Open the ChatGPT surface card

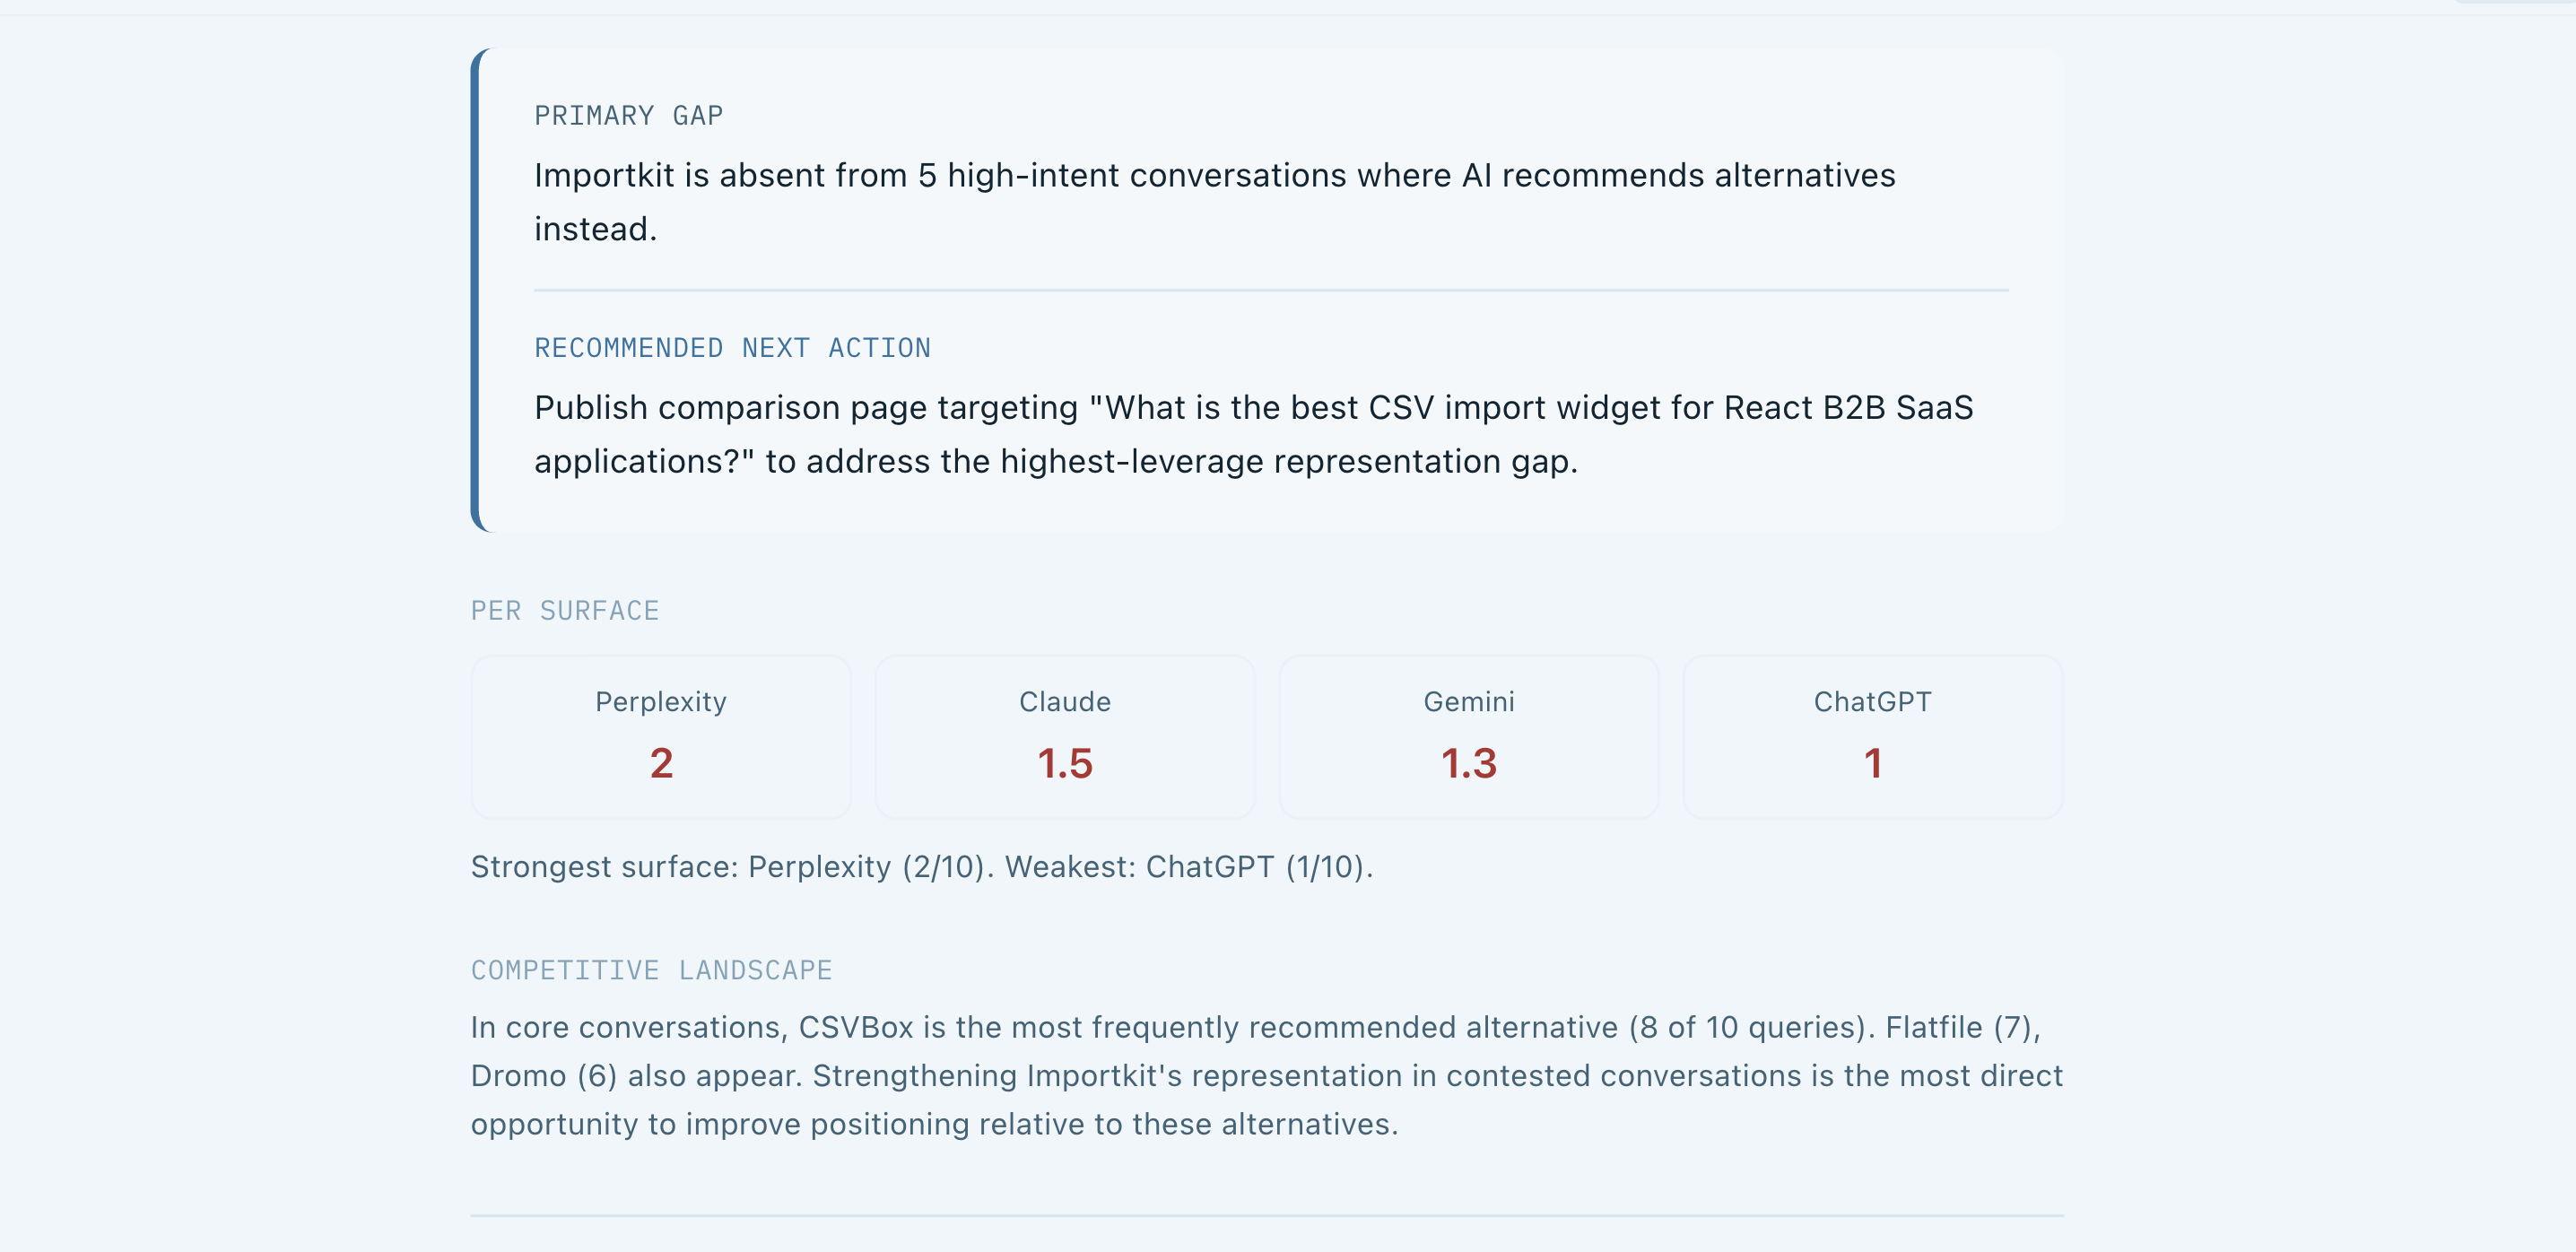pos(1873,737)
